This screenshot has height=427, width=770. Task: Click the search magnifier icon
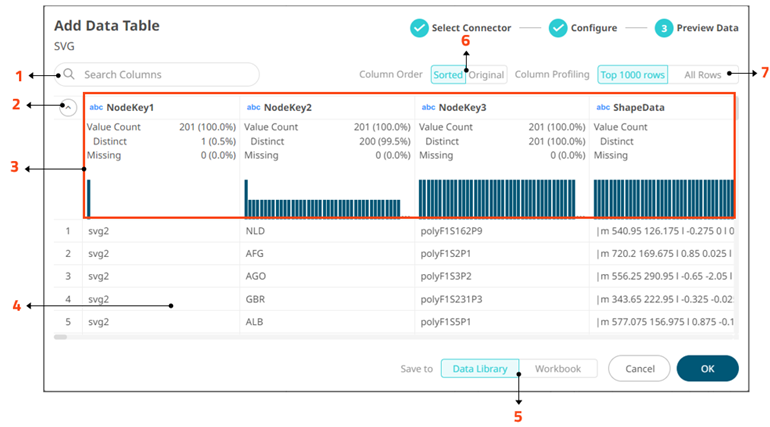(x=69, y=75)
